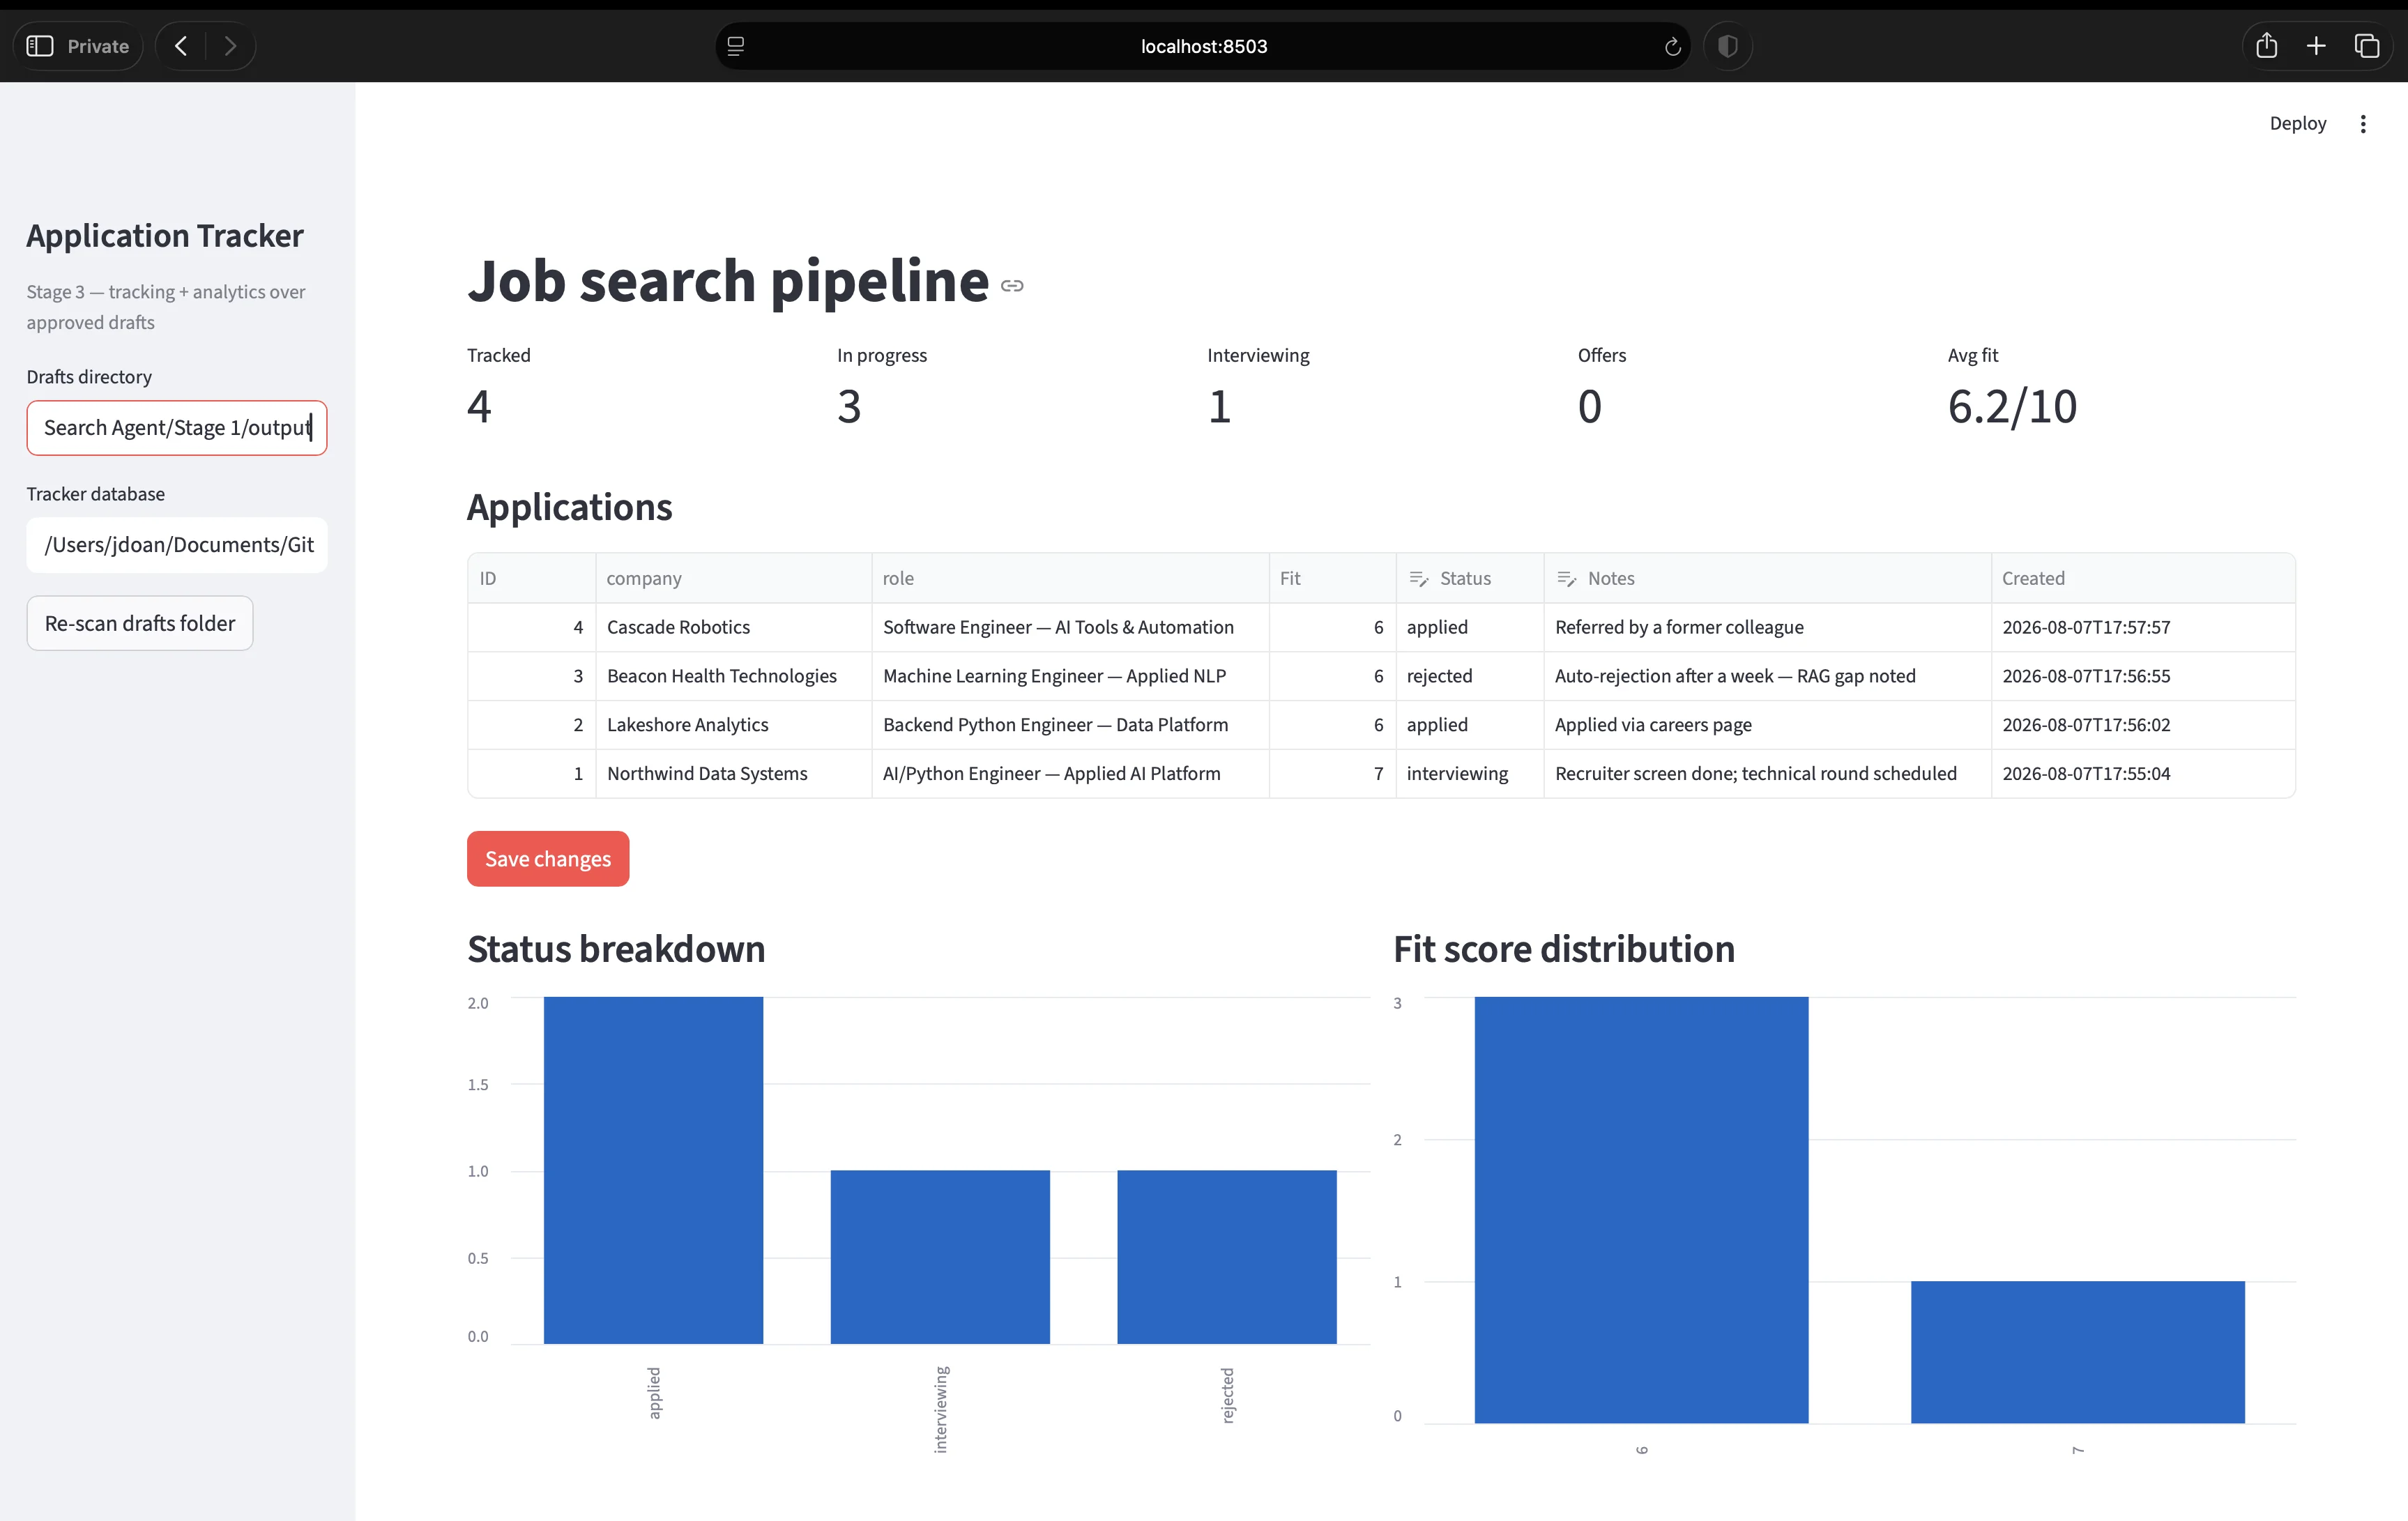Go forward with the browser forward arrow

[x=230, y=46]
